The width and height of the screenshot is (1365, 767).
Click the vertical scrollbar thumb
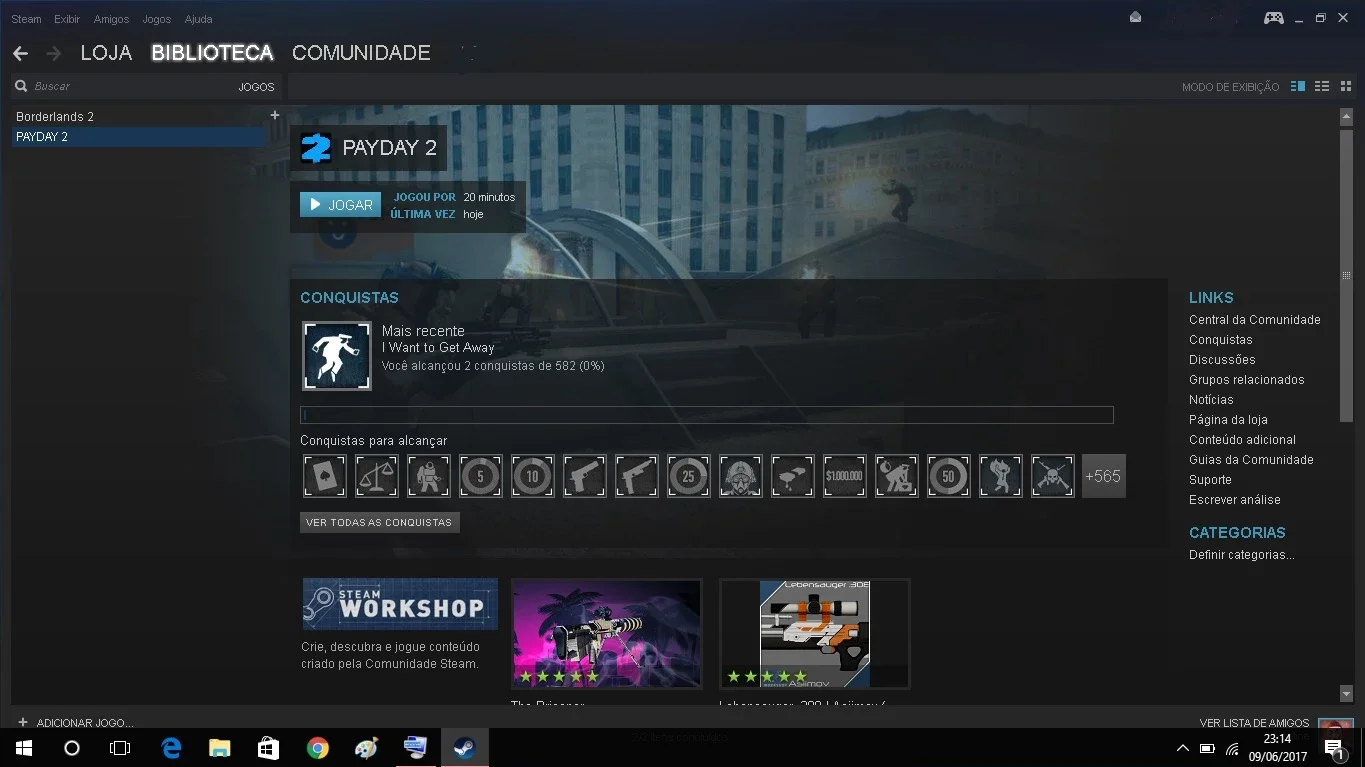(x=1346, y=275)
